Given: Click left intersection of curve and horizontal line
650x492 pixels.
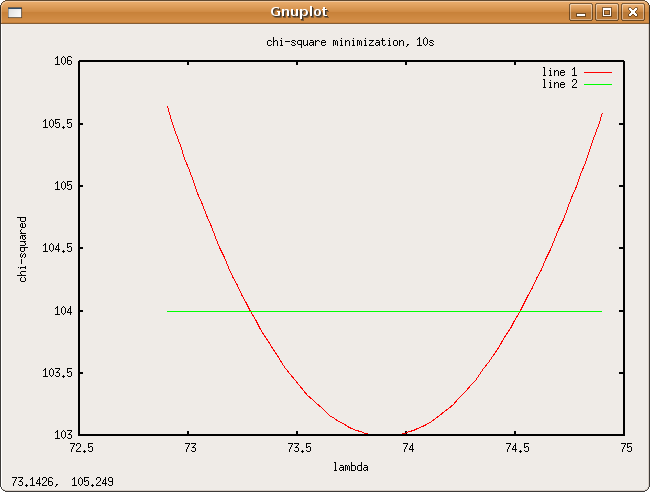Looking at the screenshot, I should (249, 311).
